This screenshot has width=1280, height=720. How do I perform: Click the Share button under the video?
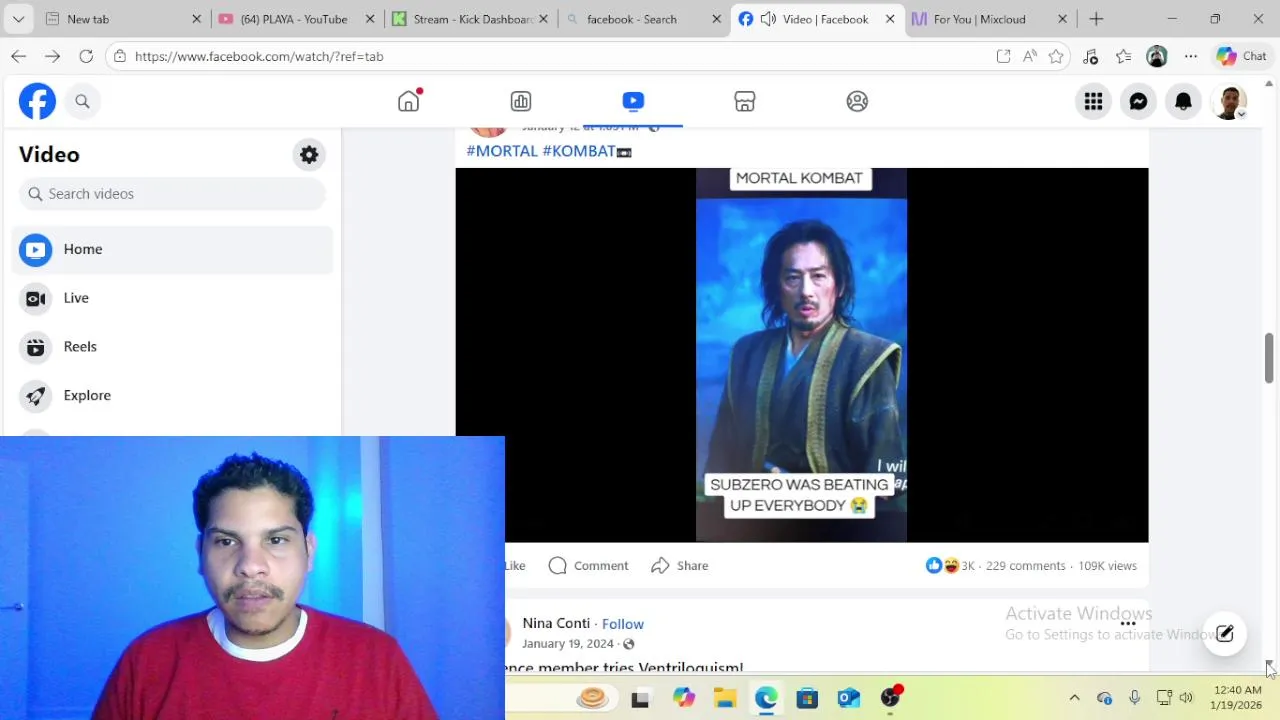pyautogui.click(x=680, y=566)
